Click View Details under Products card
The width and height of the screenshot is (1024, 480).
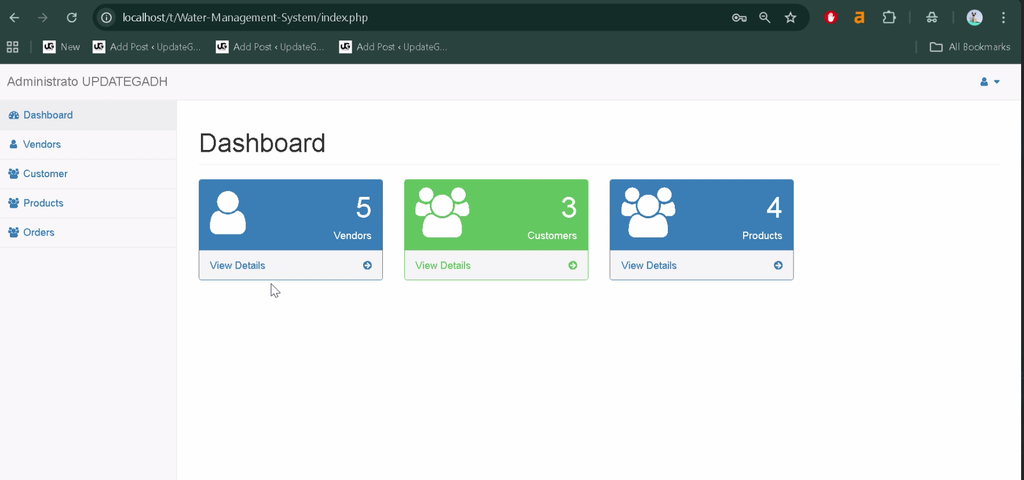coord(648,266)
